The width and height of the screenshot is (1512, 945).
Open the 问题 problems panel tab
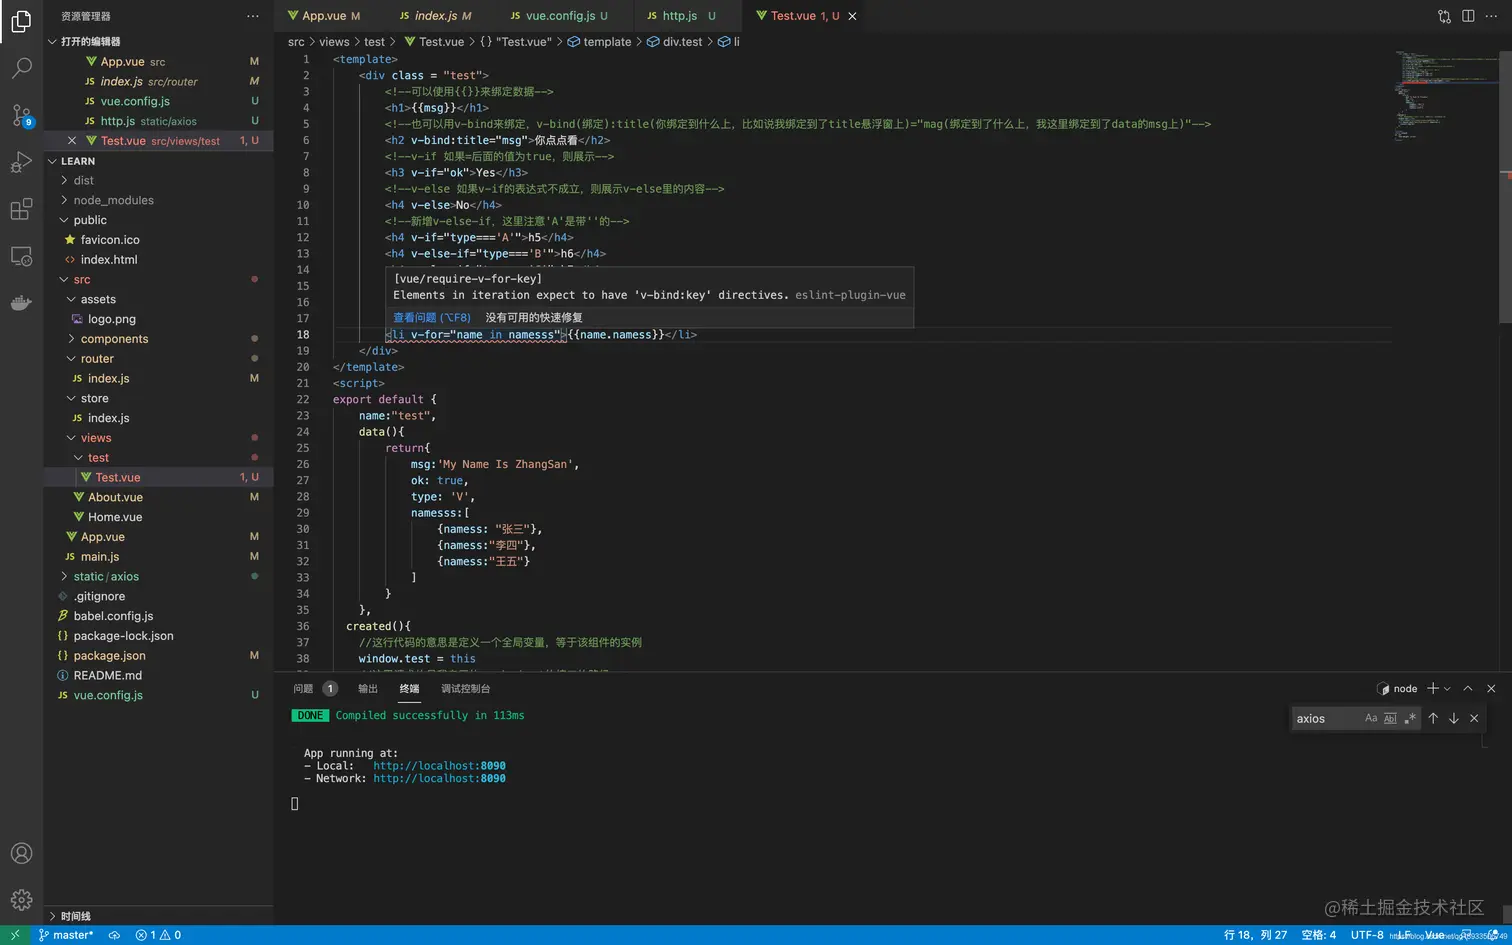click(315, 688)
